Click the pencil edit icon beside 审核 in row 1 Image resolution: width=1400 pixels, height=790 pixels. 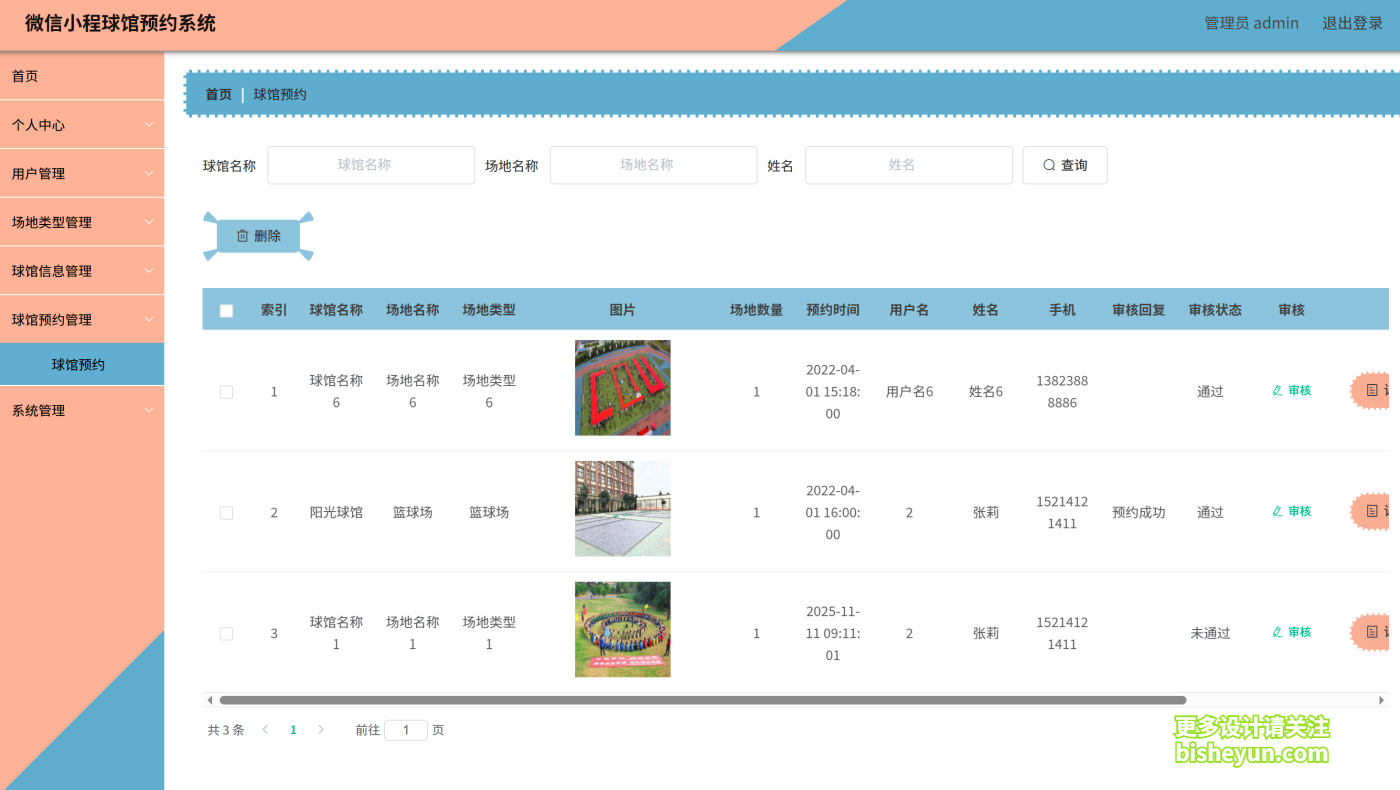pos(1277,390)
